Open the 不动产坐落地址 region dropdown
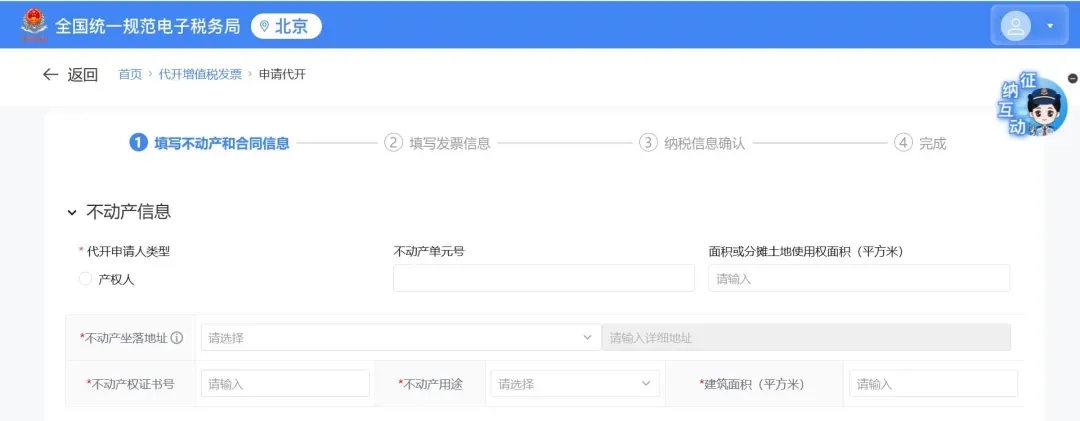This screenshot has width=1080, height=421. pos(400,338)
